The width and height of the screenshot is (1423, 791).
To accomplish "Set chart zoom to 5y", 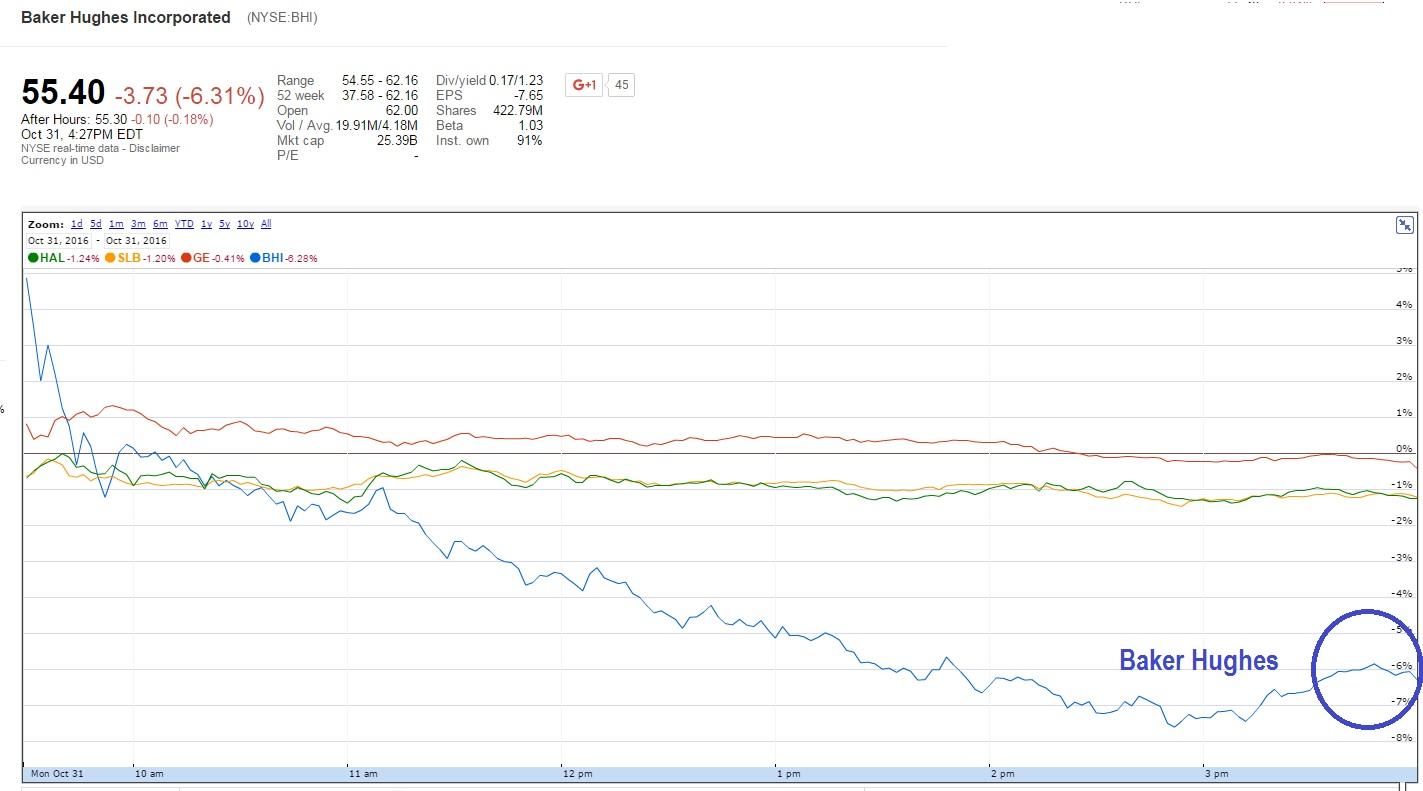I will (225, 224).
